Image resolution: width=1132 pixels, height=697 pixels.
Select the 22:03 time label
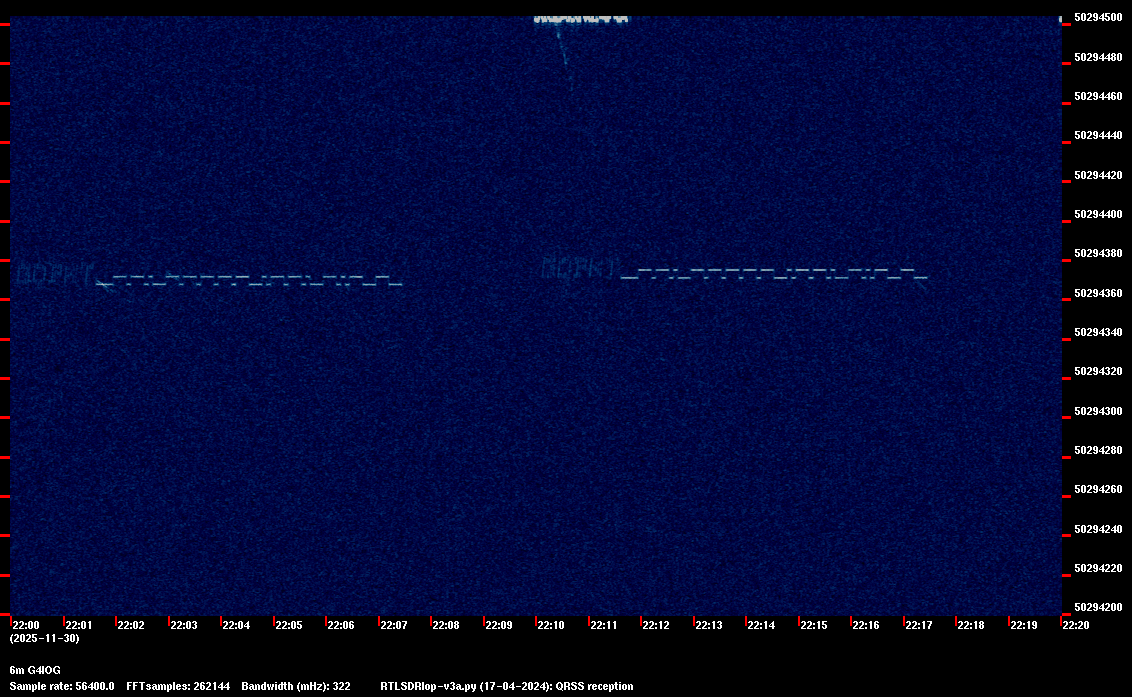click(x=183, y=625)
